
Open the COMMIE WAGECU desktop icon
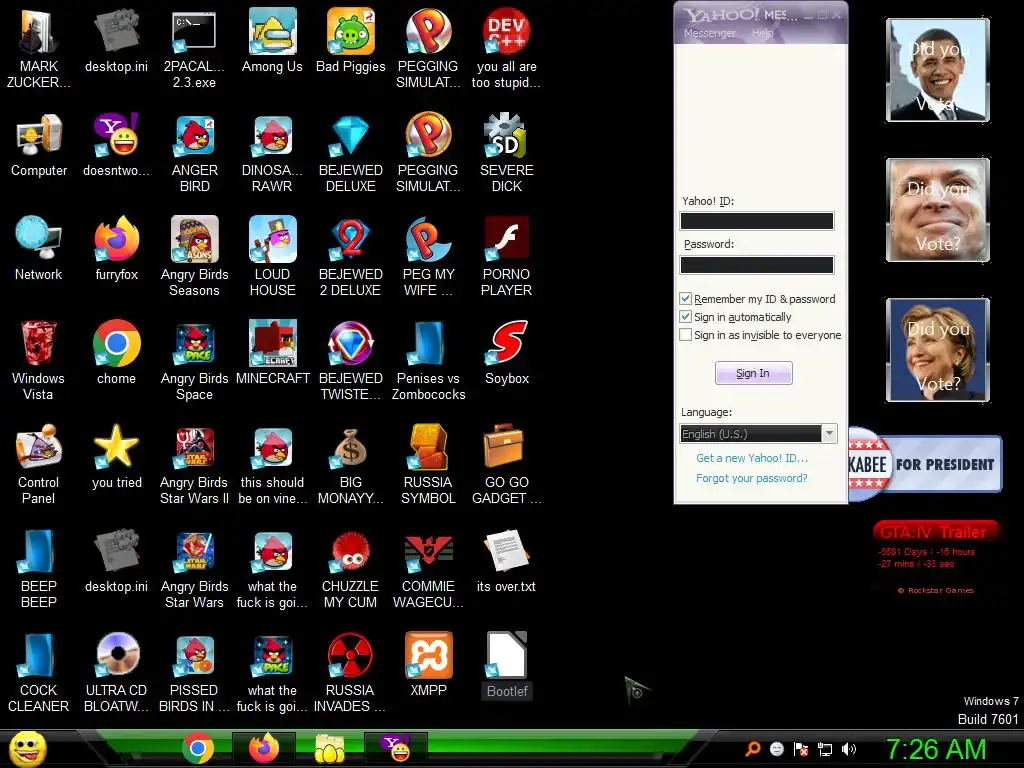click(x=428, y=569)
